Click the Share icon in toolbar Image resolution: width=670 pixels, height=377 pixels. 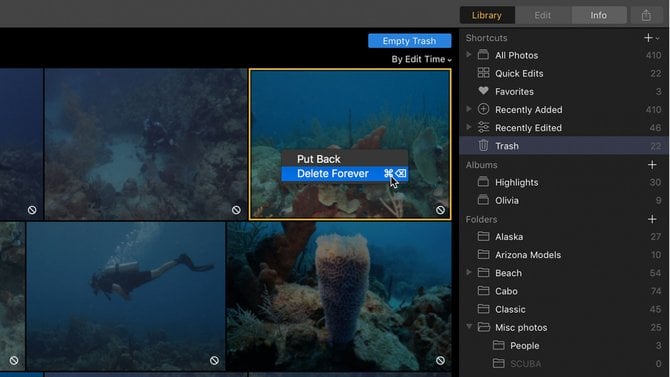[x=646, y=15]
